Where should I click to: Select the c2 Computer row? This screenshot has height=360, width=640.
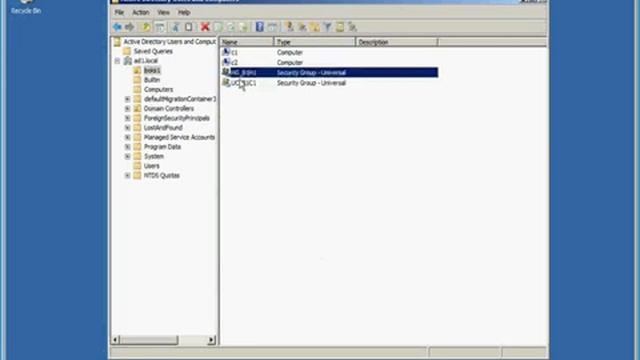tap(329, 62)
